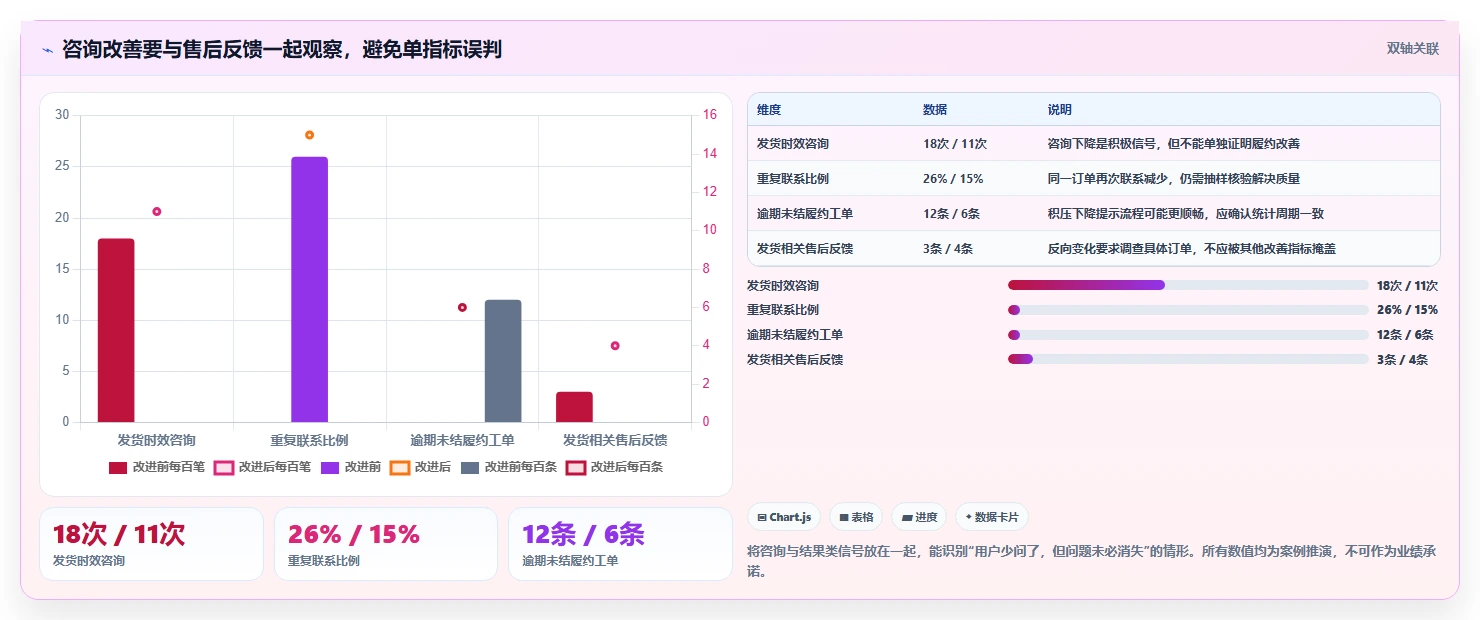
Task: Click the x-axis label 逾期未结履约工单
Action: pos(462,440)
